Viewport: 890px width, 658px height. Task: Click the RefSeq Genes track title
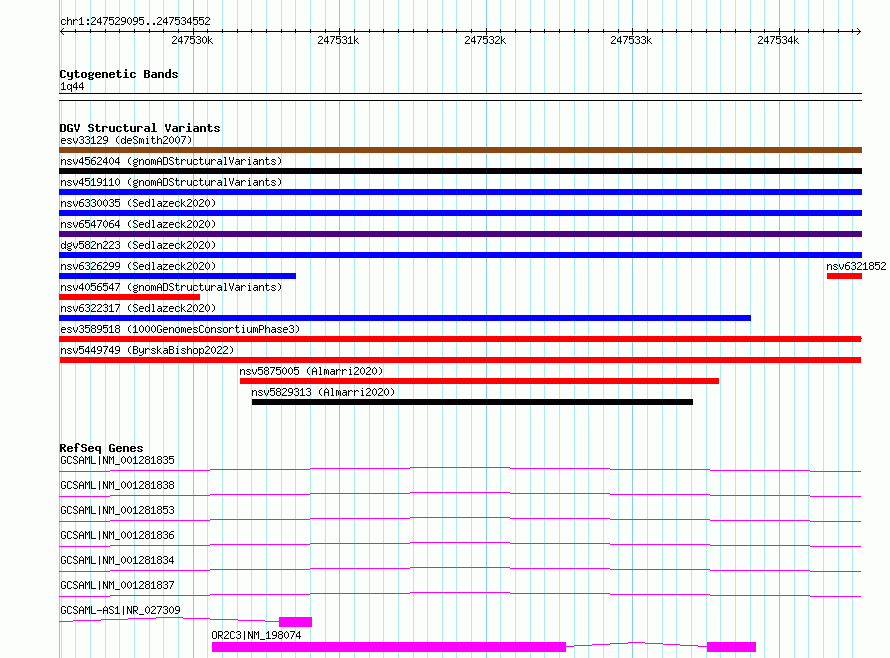pyautogui.click(x=101, y=448)
